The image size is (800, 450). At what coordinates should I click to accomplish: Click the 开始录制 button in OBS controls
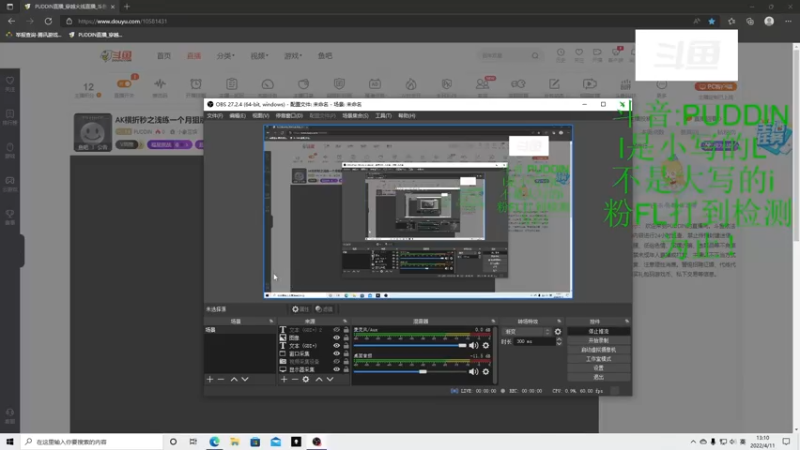pyautogui.click(x=598, y=341)
